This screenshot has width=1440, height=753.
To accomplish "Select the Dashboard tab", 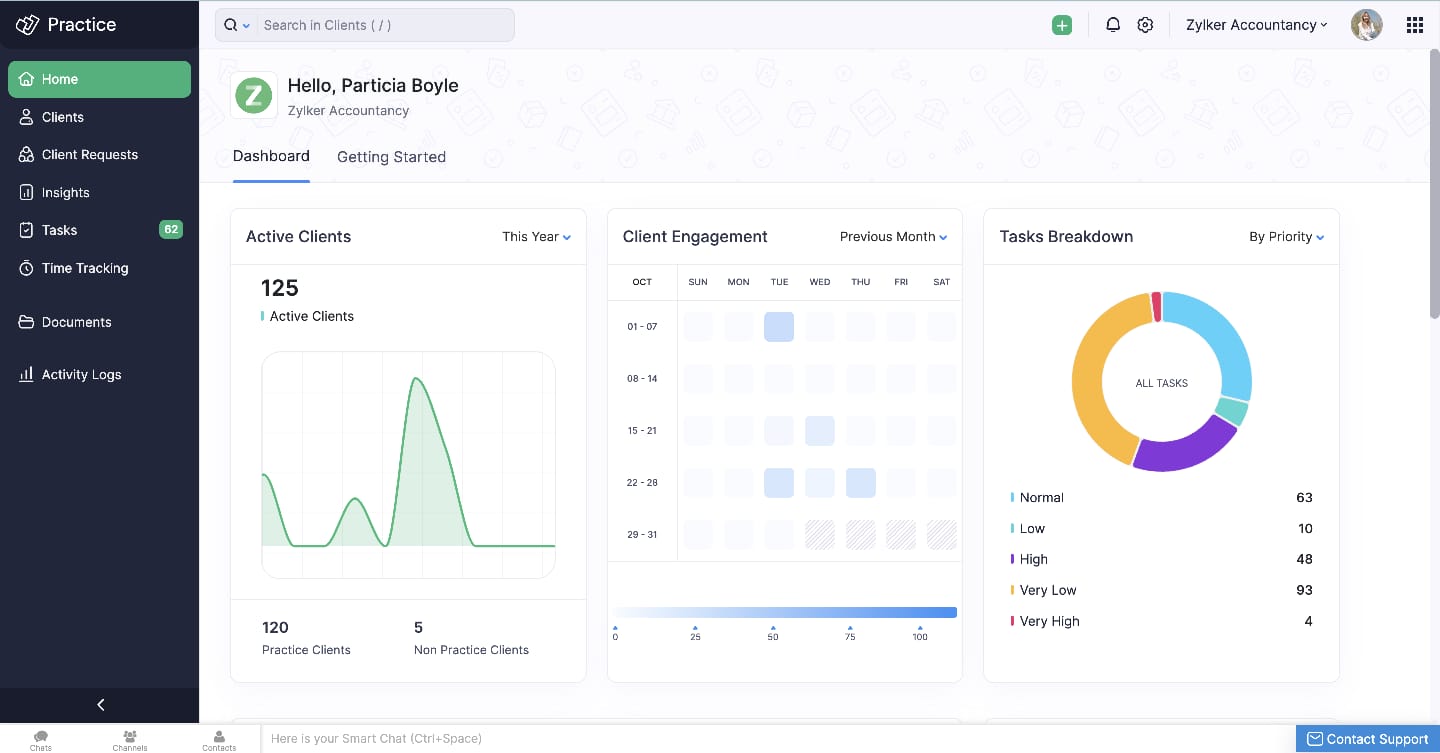I will [x=271, y=157].
